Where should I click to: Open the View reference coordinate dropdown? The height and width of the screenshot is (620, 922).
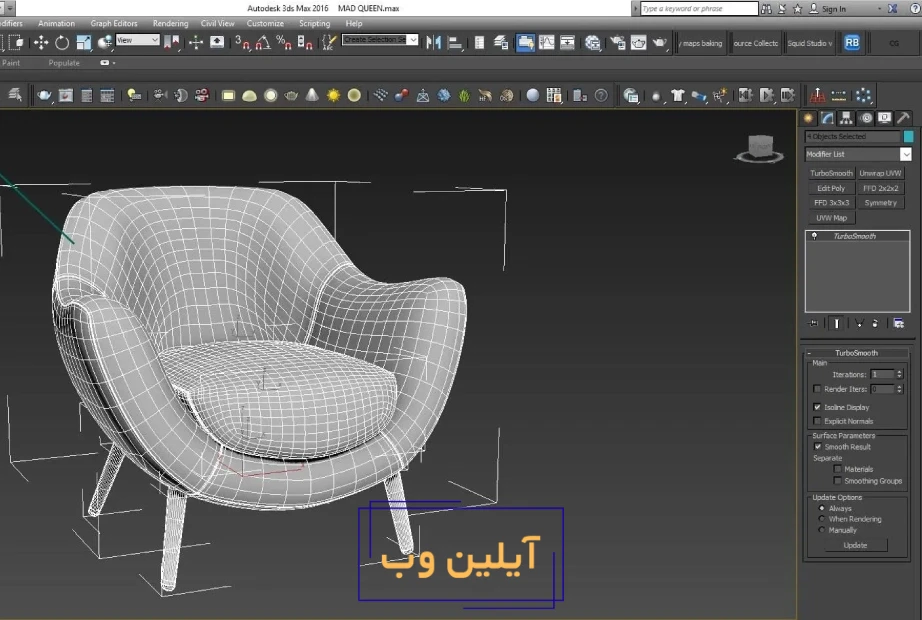137,42
